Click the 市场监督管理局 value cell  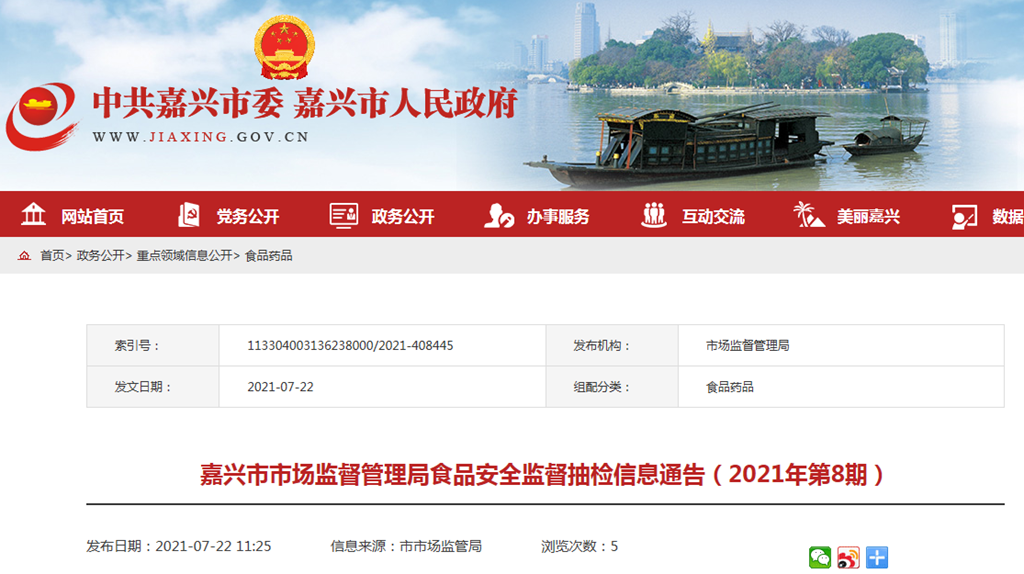tap(841, 345)
